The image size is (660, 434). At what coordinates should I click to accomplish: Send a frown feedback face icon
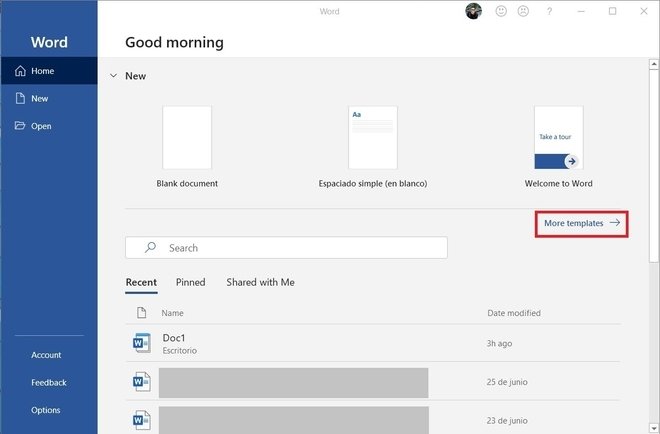coord(523,11)
